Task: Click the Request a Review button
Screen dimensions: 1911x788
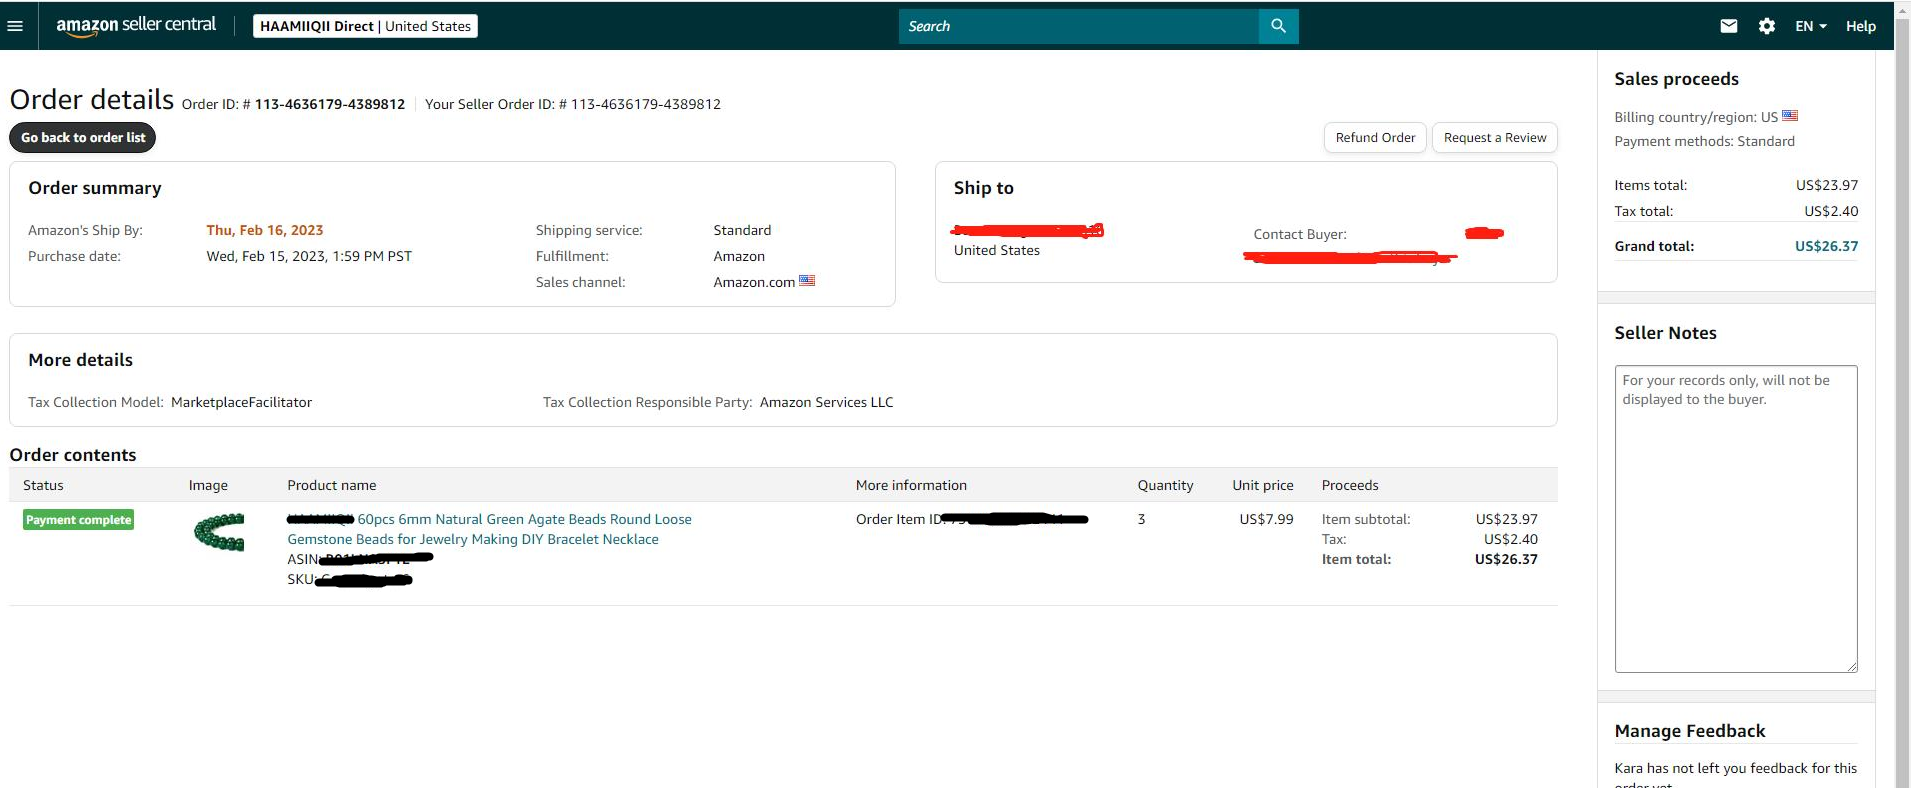Action: tap(1495, 137)
